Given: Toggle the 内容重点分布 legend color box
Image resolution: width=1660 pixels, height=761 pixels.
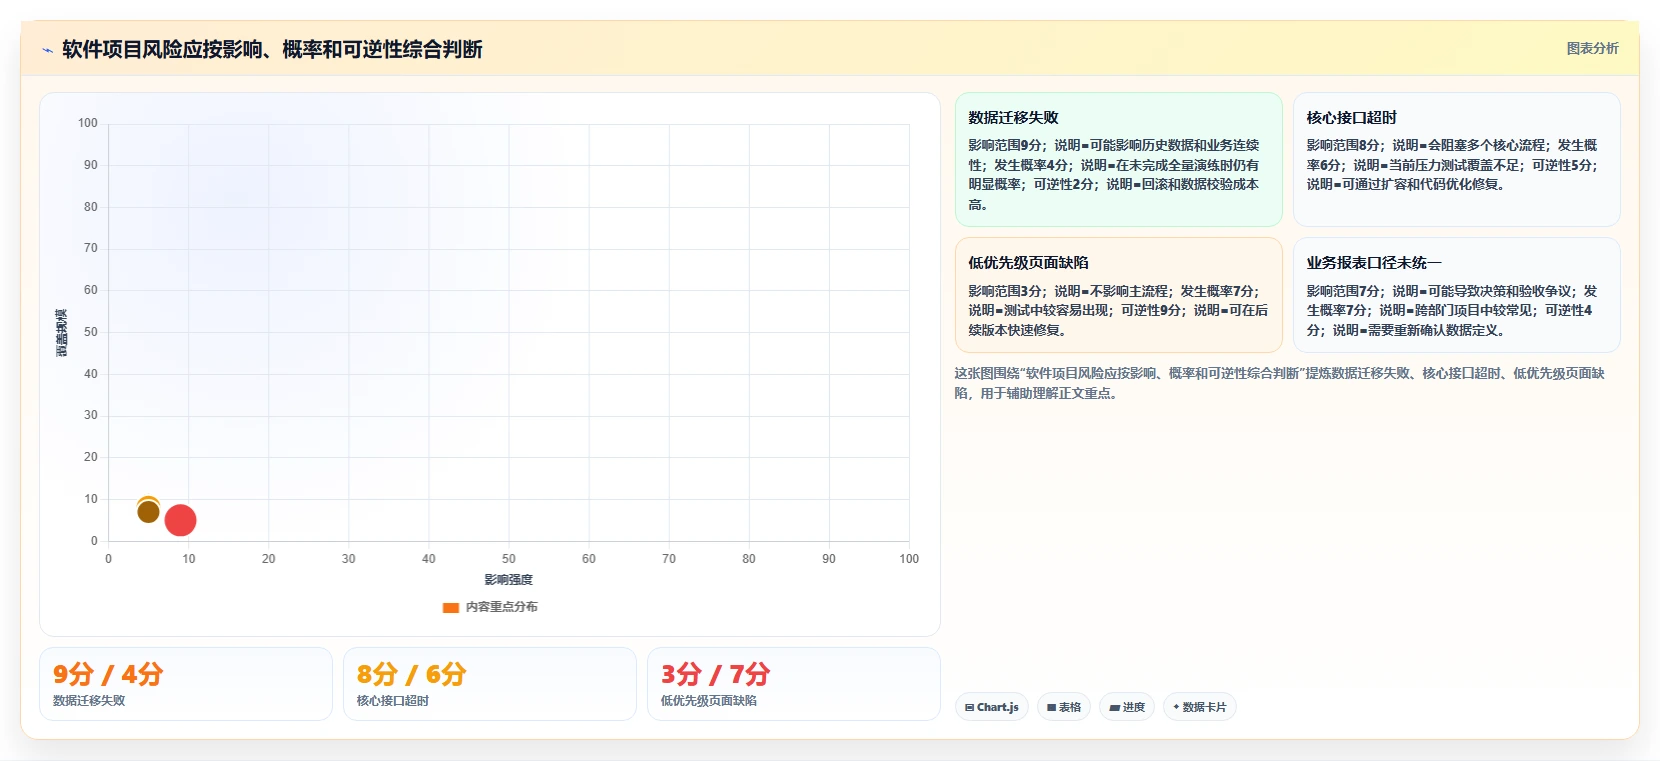Looking at the screenshot, I should (x=450, y=607).
